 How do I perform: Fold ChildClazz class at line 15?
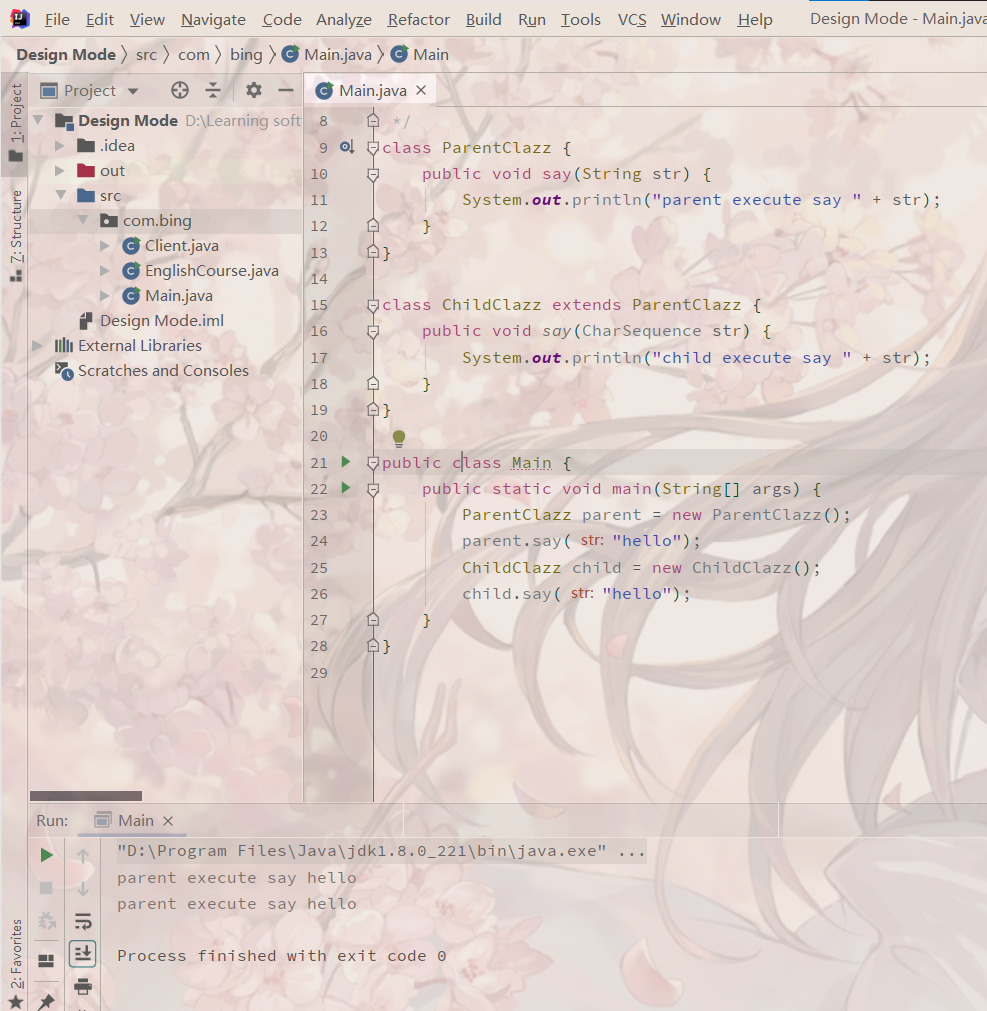[x=373, y=306]
